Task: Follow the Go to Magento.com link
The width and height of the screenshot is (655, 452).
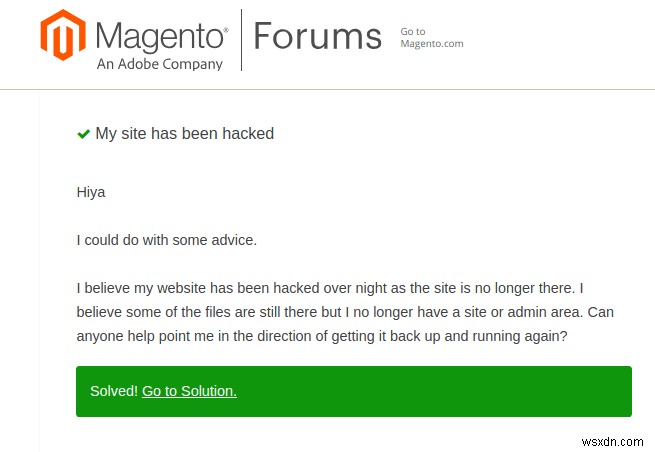Action: (x=431, y=38)
